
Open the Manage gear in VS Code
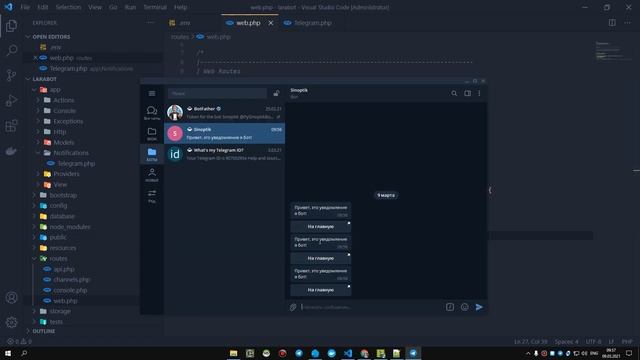[11, 322]
